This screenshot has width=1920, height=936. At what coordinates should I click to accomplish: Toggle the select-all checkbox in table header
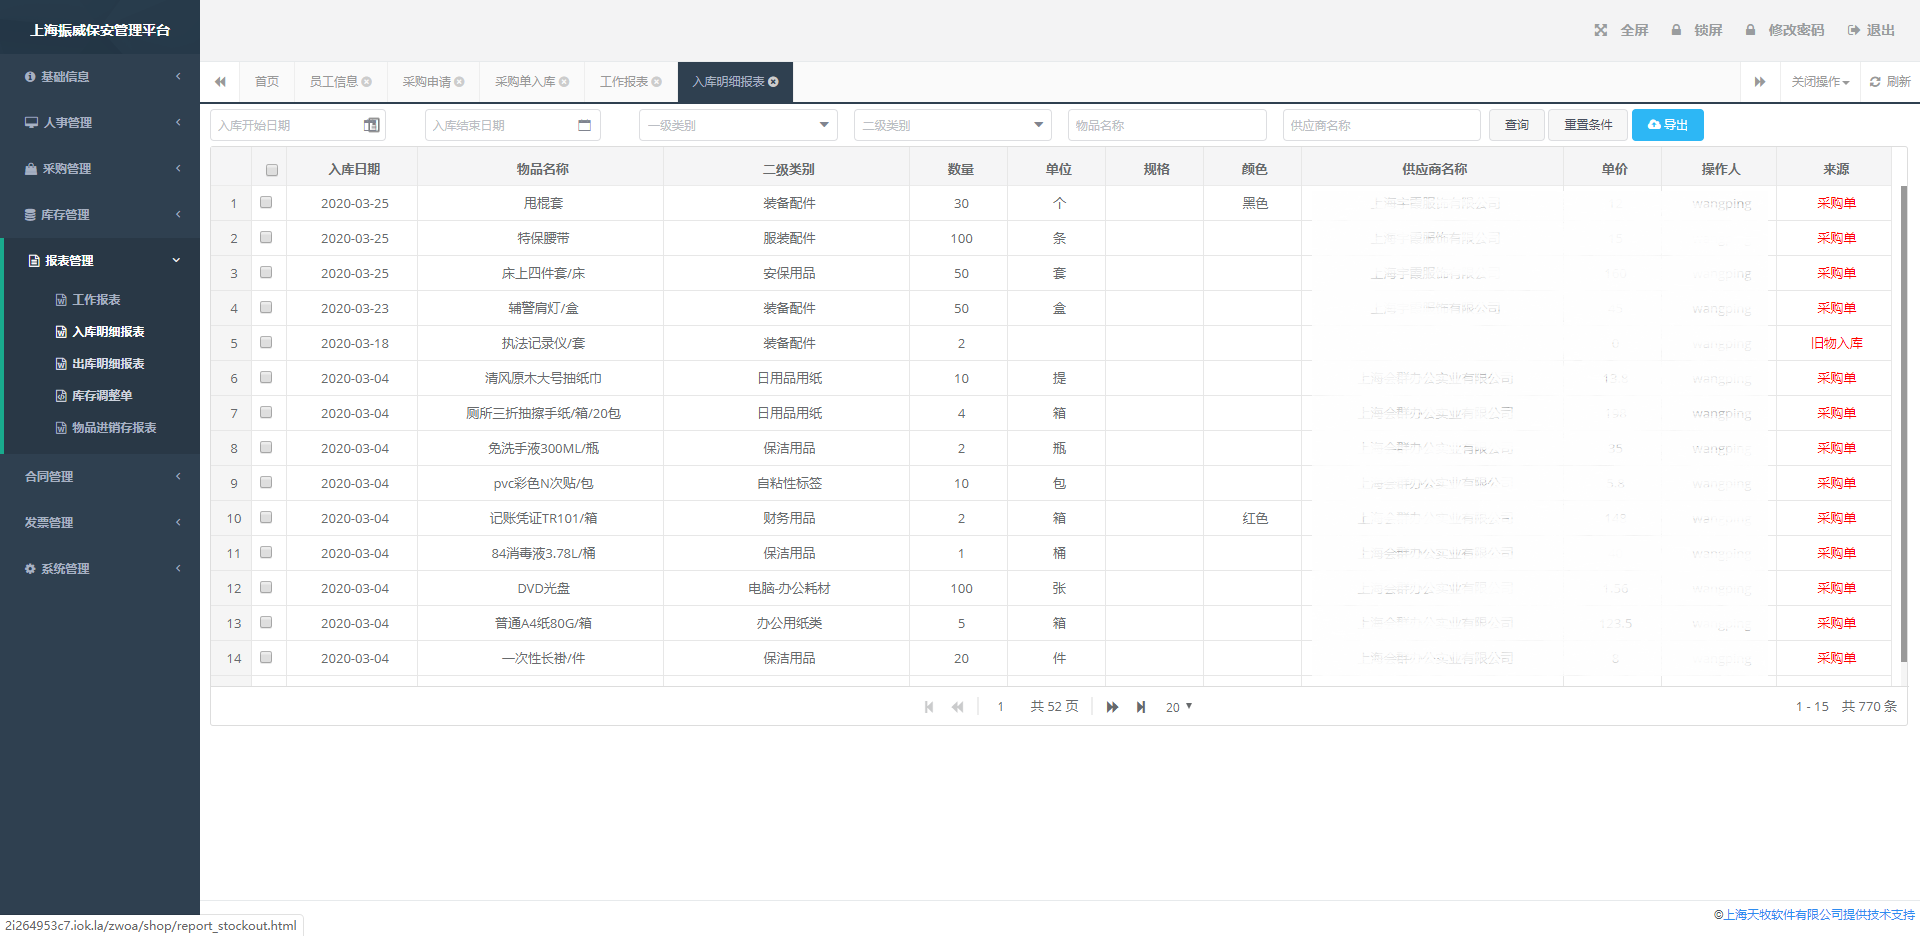click(x=271, y=170)
